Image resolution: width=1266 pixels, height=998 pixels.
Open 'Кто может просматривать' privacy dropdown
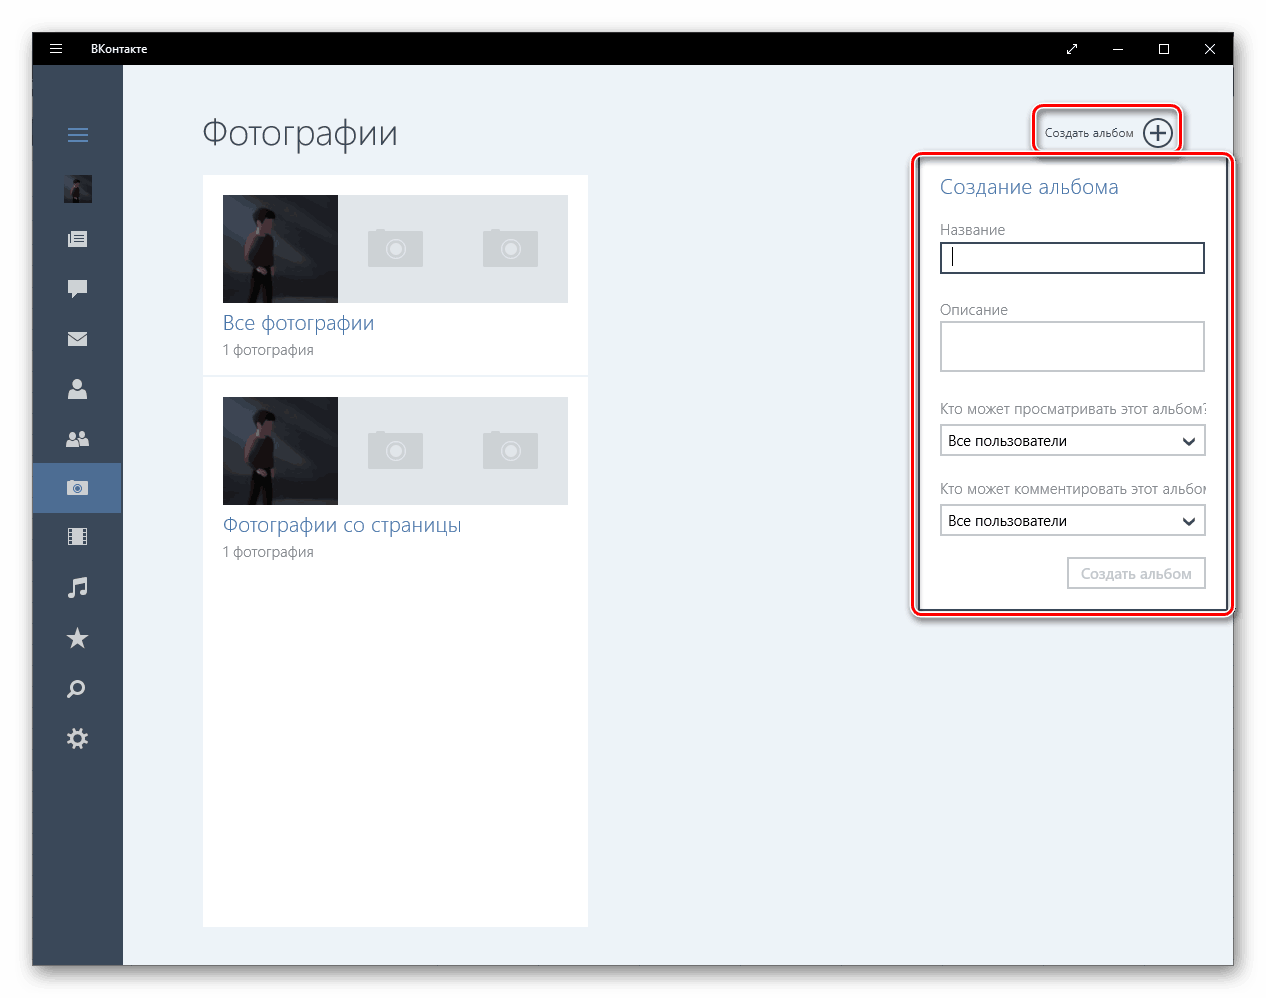(1072, 441)
